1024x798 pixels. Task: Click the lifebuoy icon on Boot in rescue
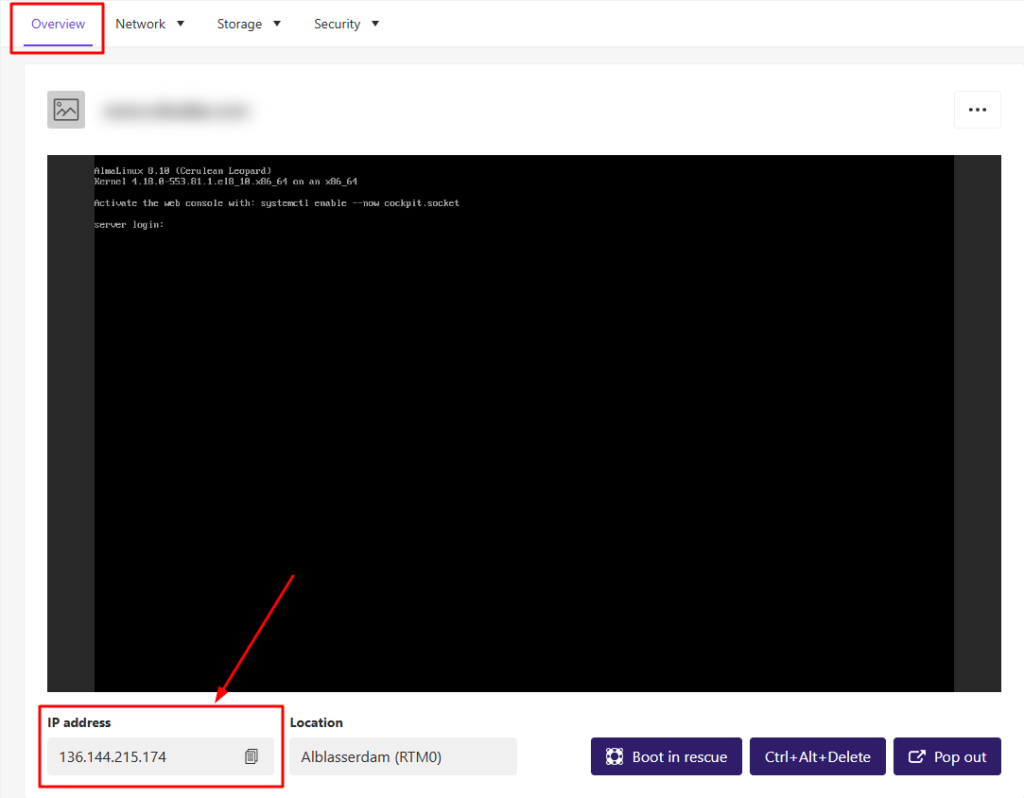(614, 757)
